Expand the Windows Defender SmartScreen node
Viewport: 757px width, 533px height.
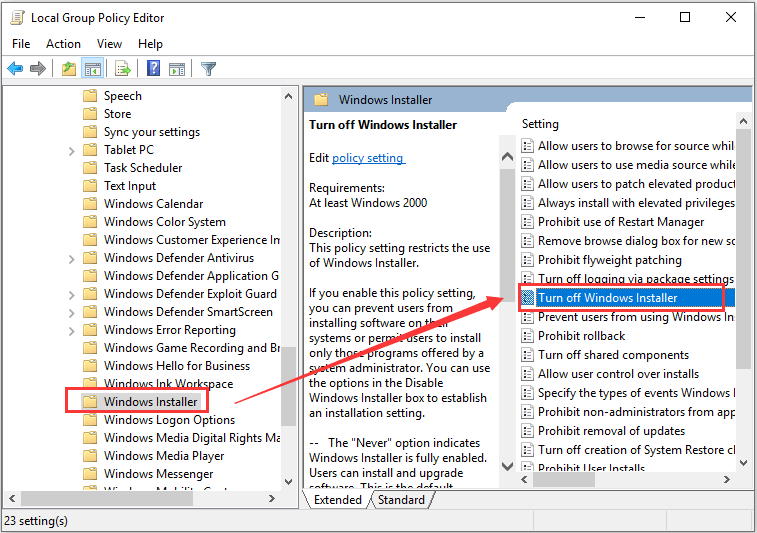pos(71,313)
